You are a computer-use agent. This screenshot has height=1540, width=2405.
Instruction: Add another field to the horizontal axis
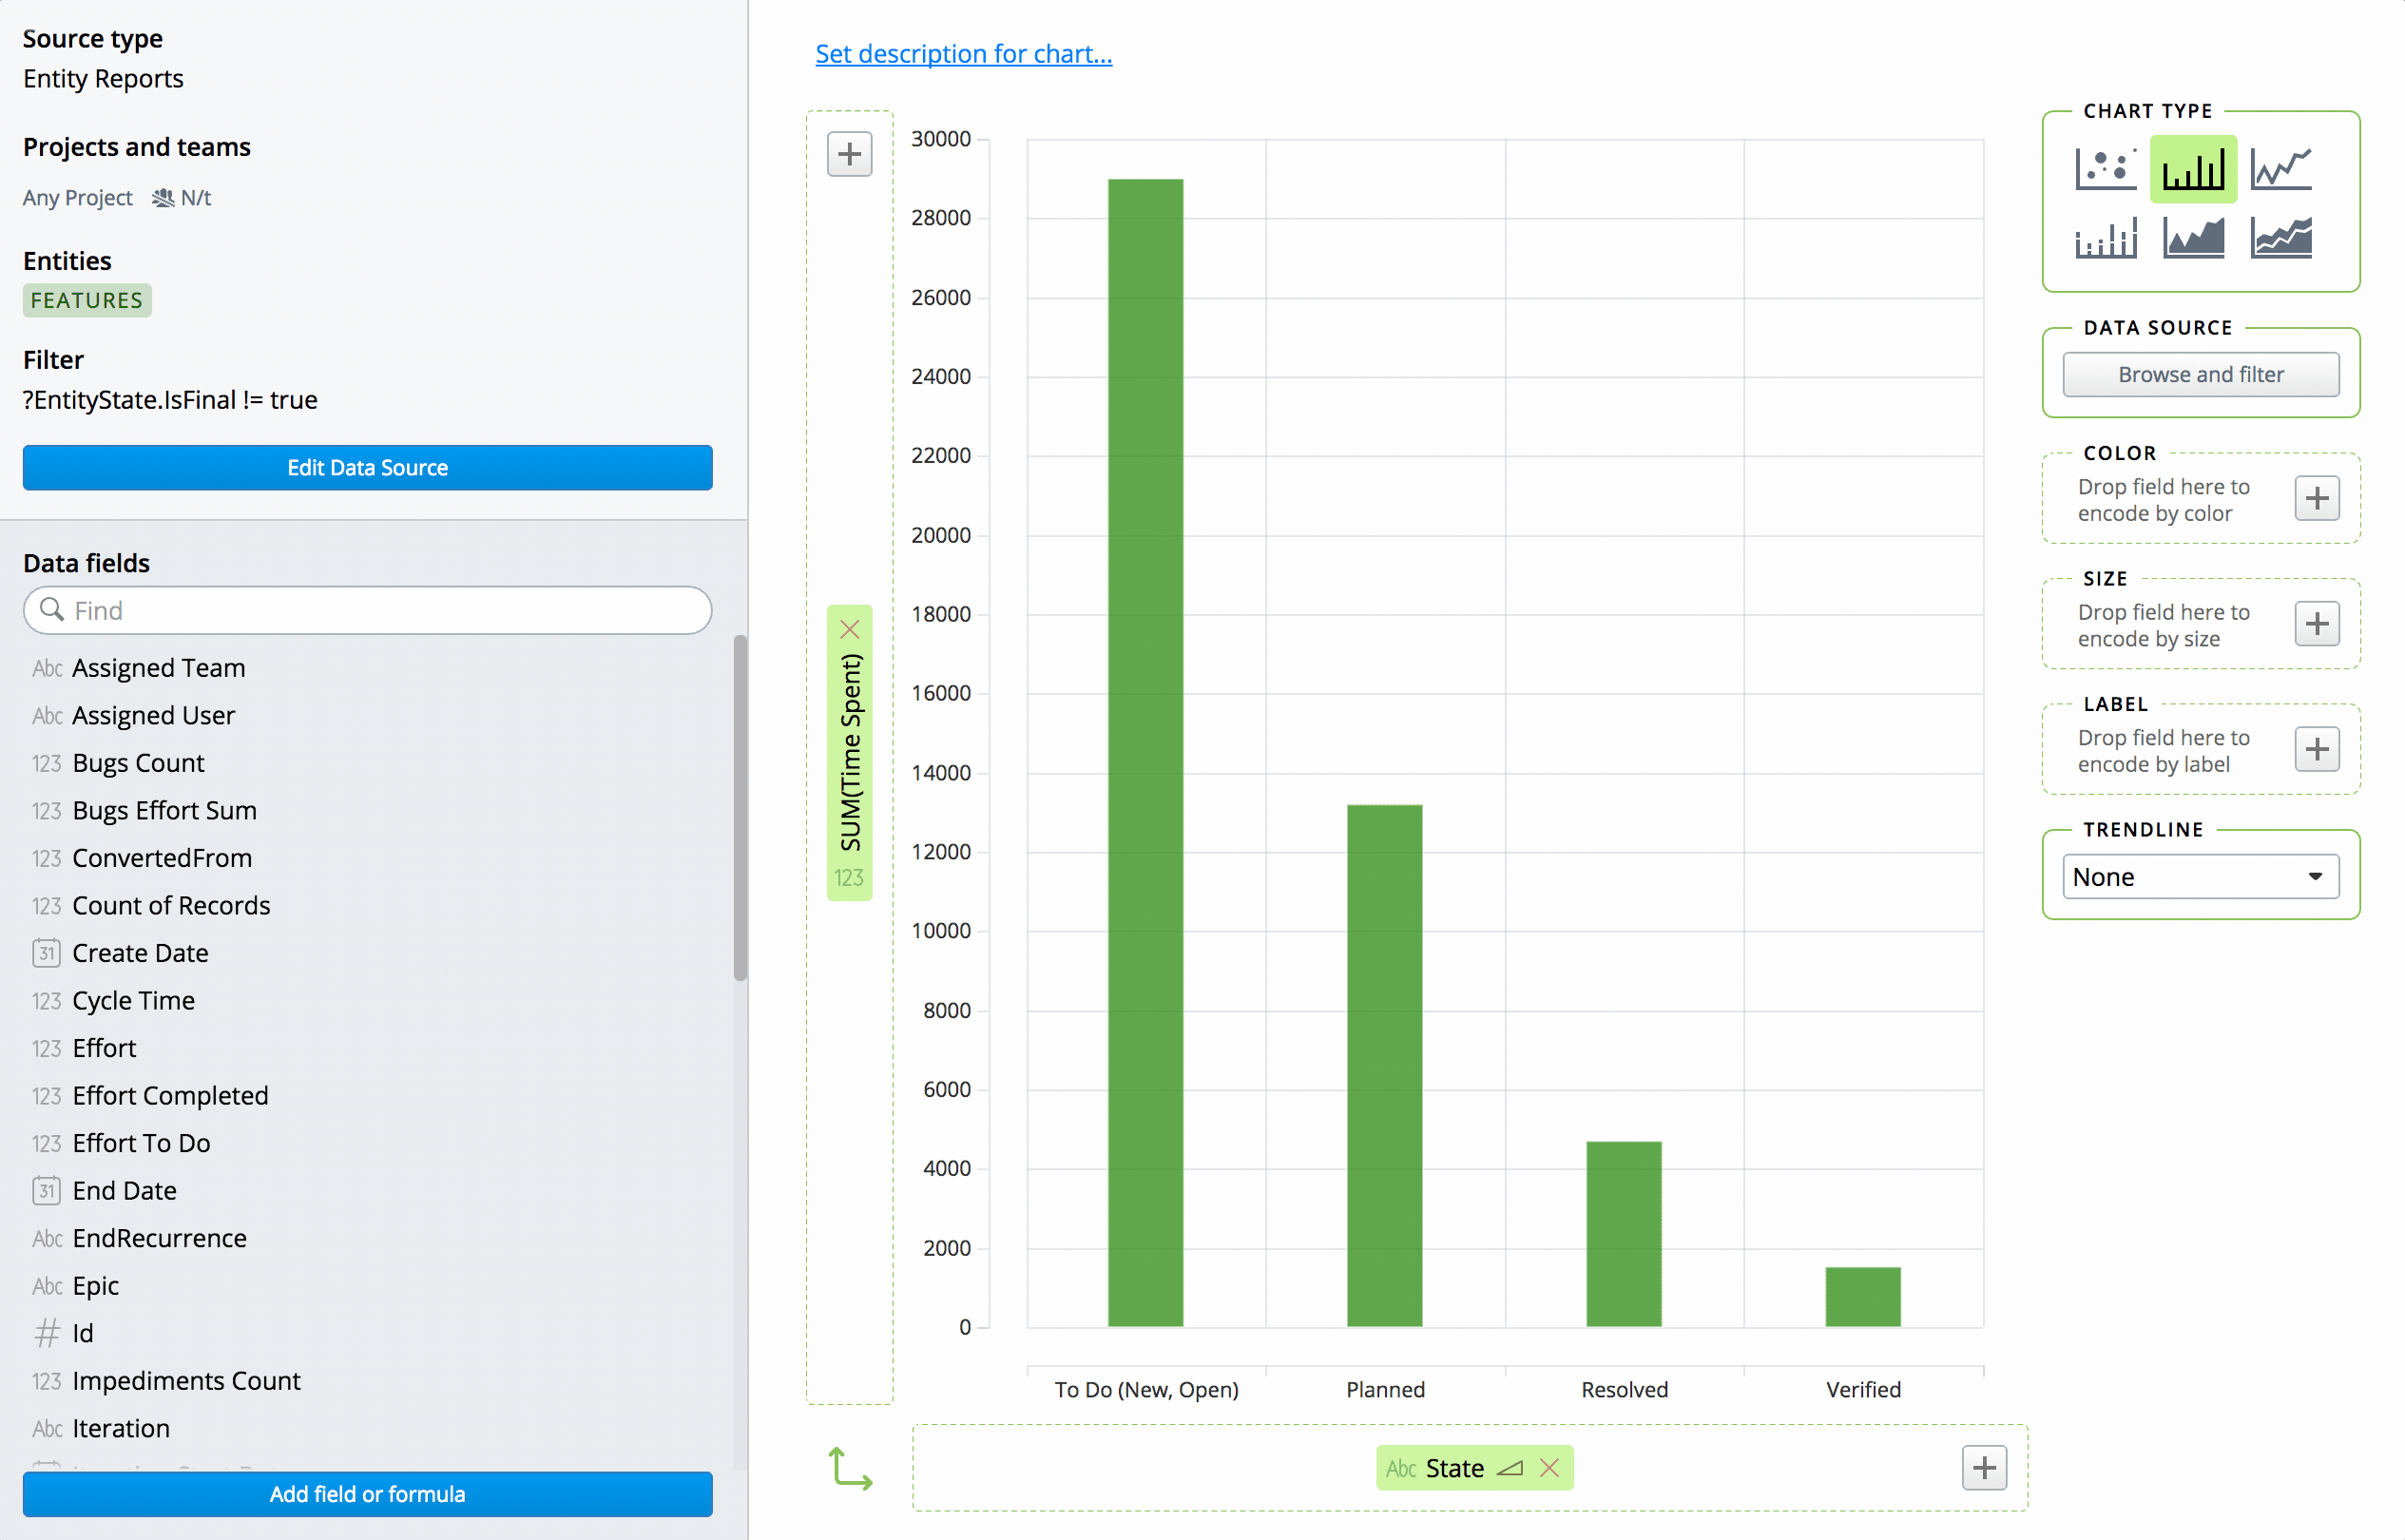pos(1985,1467)
